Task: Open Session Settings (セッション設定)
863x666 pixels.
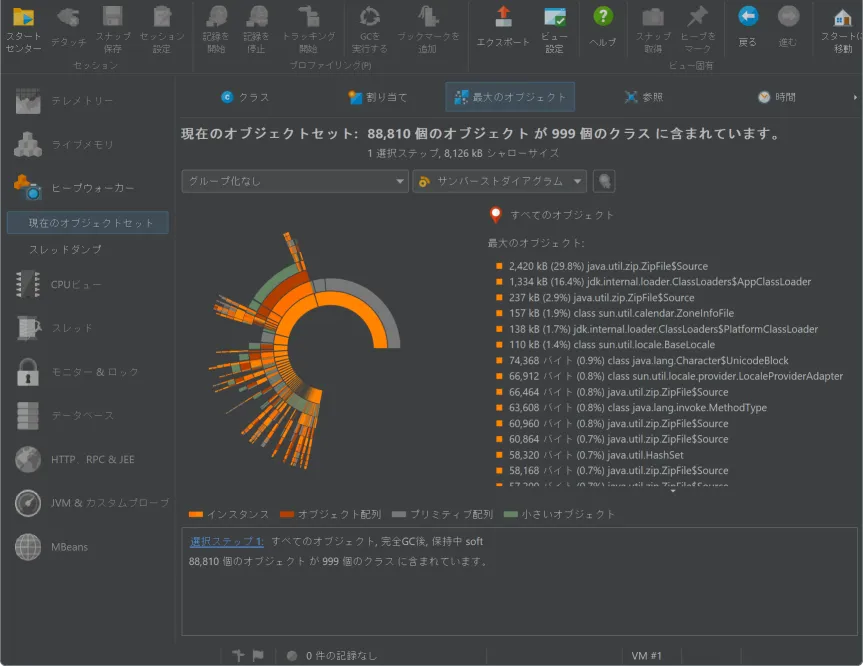Action: pos(162,30)
